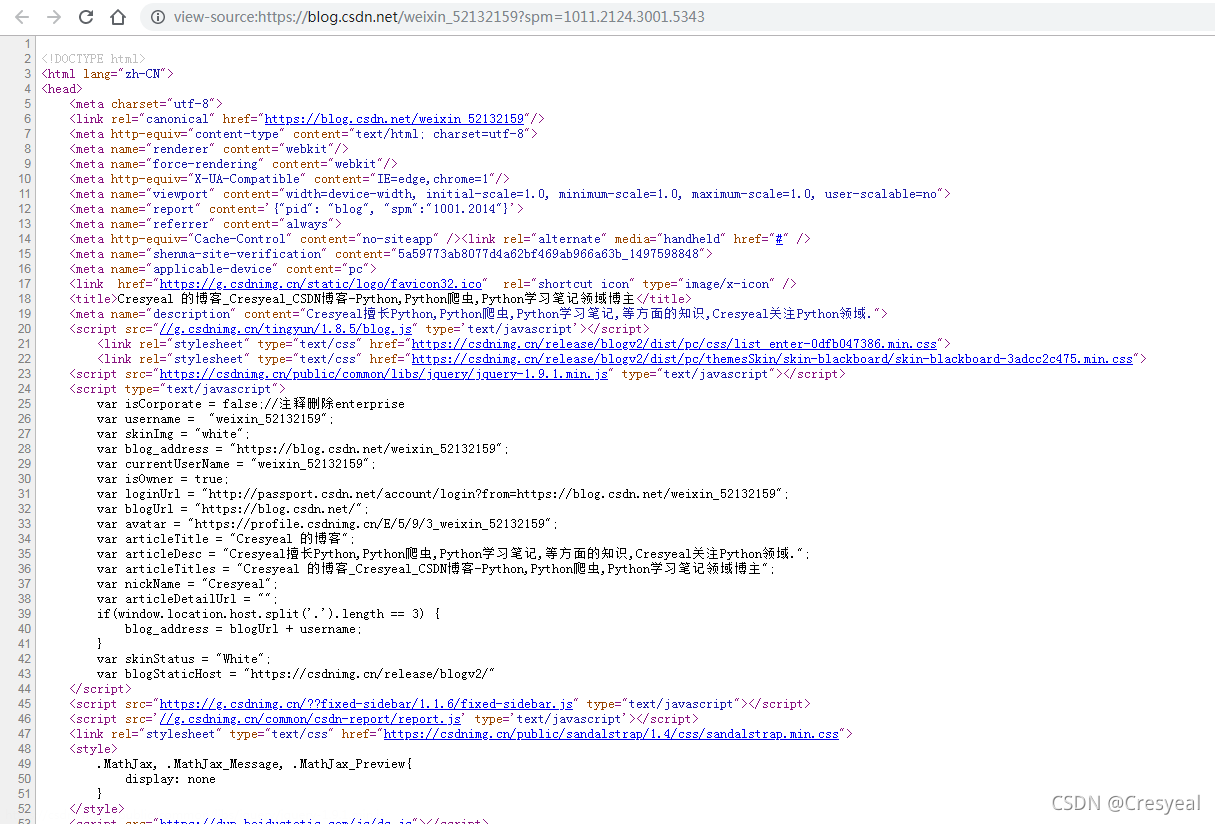Click the meta name report line

(296, 209)
